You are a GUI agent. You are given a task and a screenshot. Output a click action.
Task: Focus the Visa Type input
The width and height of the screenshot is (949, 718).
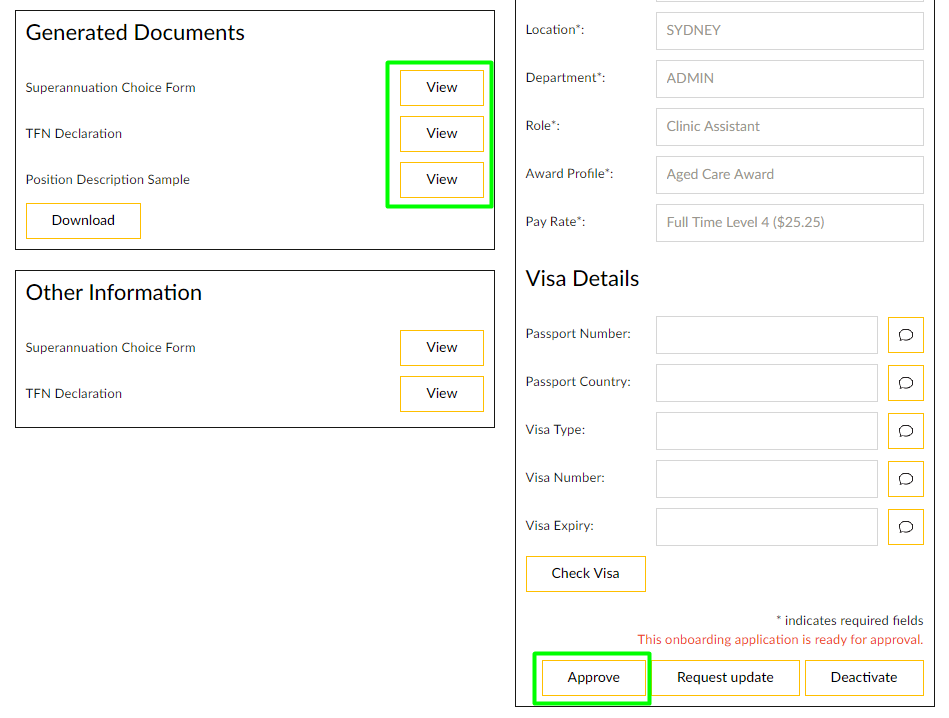[x=767, y=430]
